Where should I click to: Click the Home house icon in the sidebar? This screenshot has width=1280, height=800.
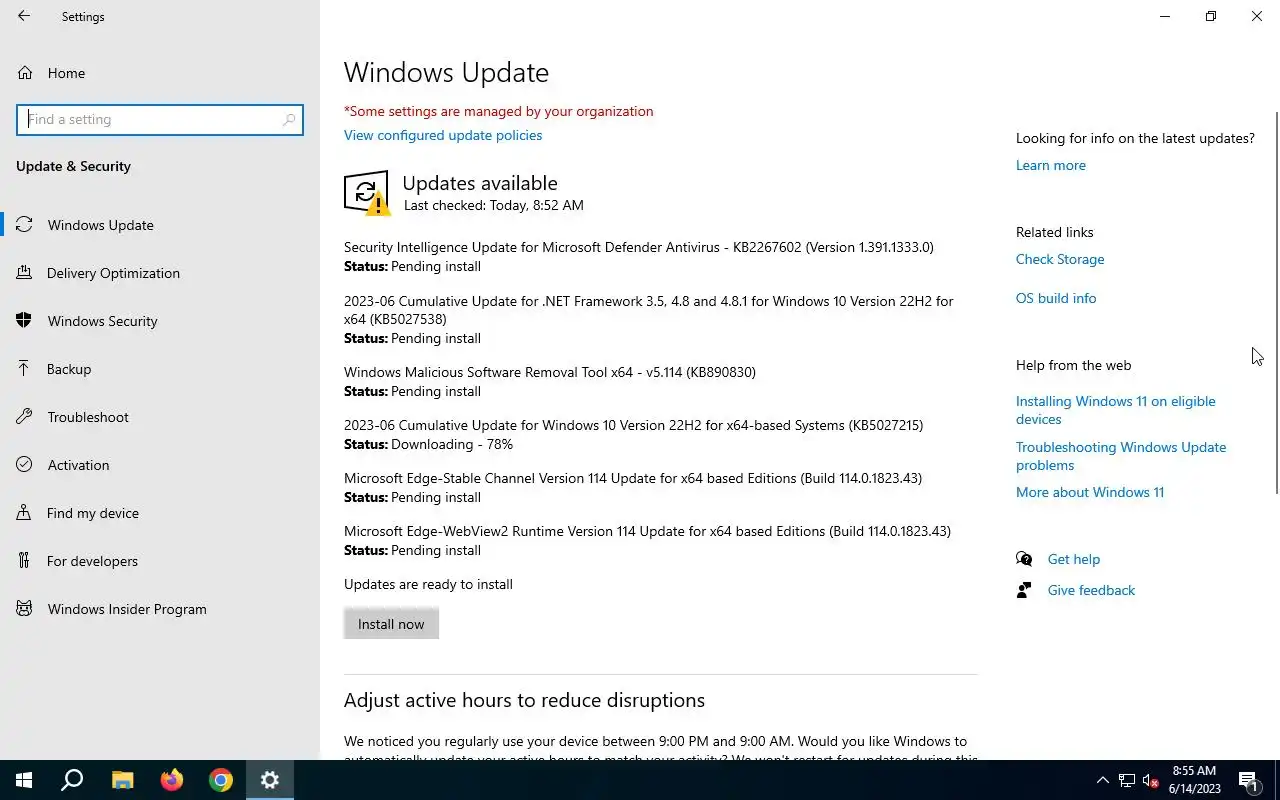pyautogui.click(x=24, y=73)
